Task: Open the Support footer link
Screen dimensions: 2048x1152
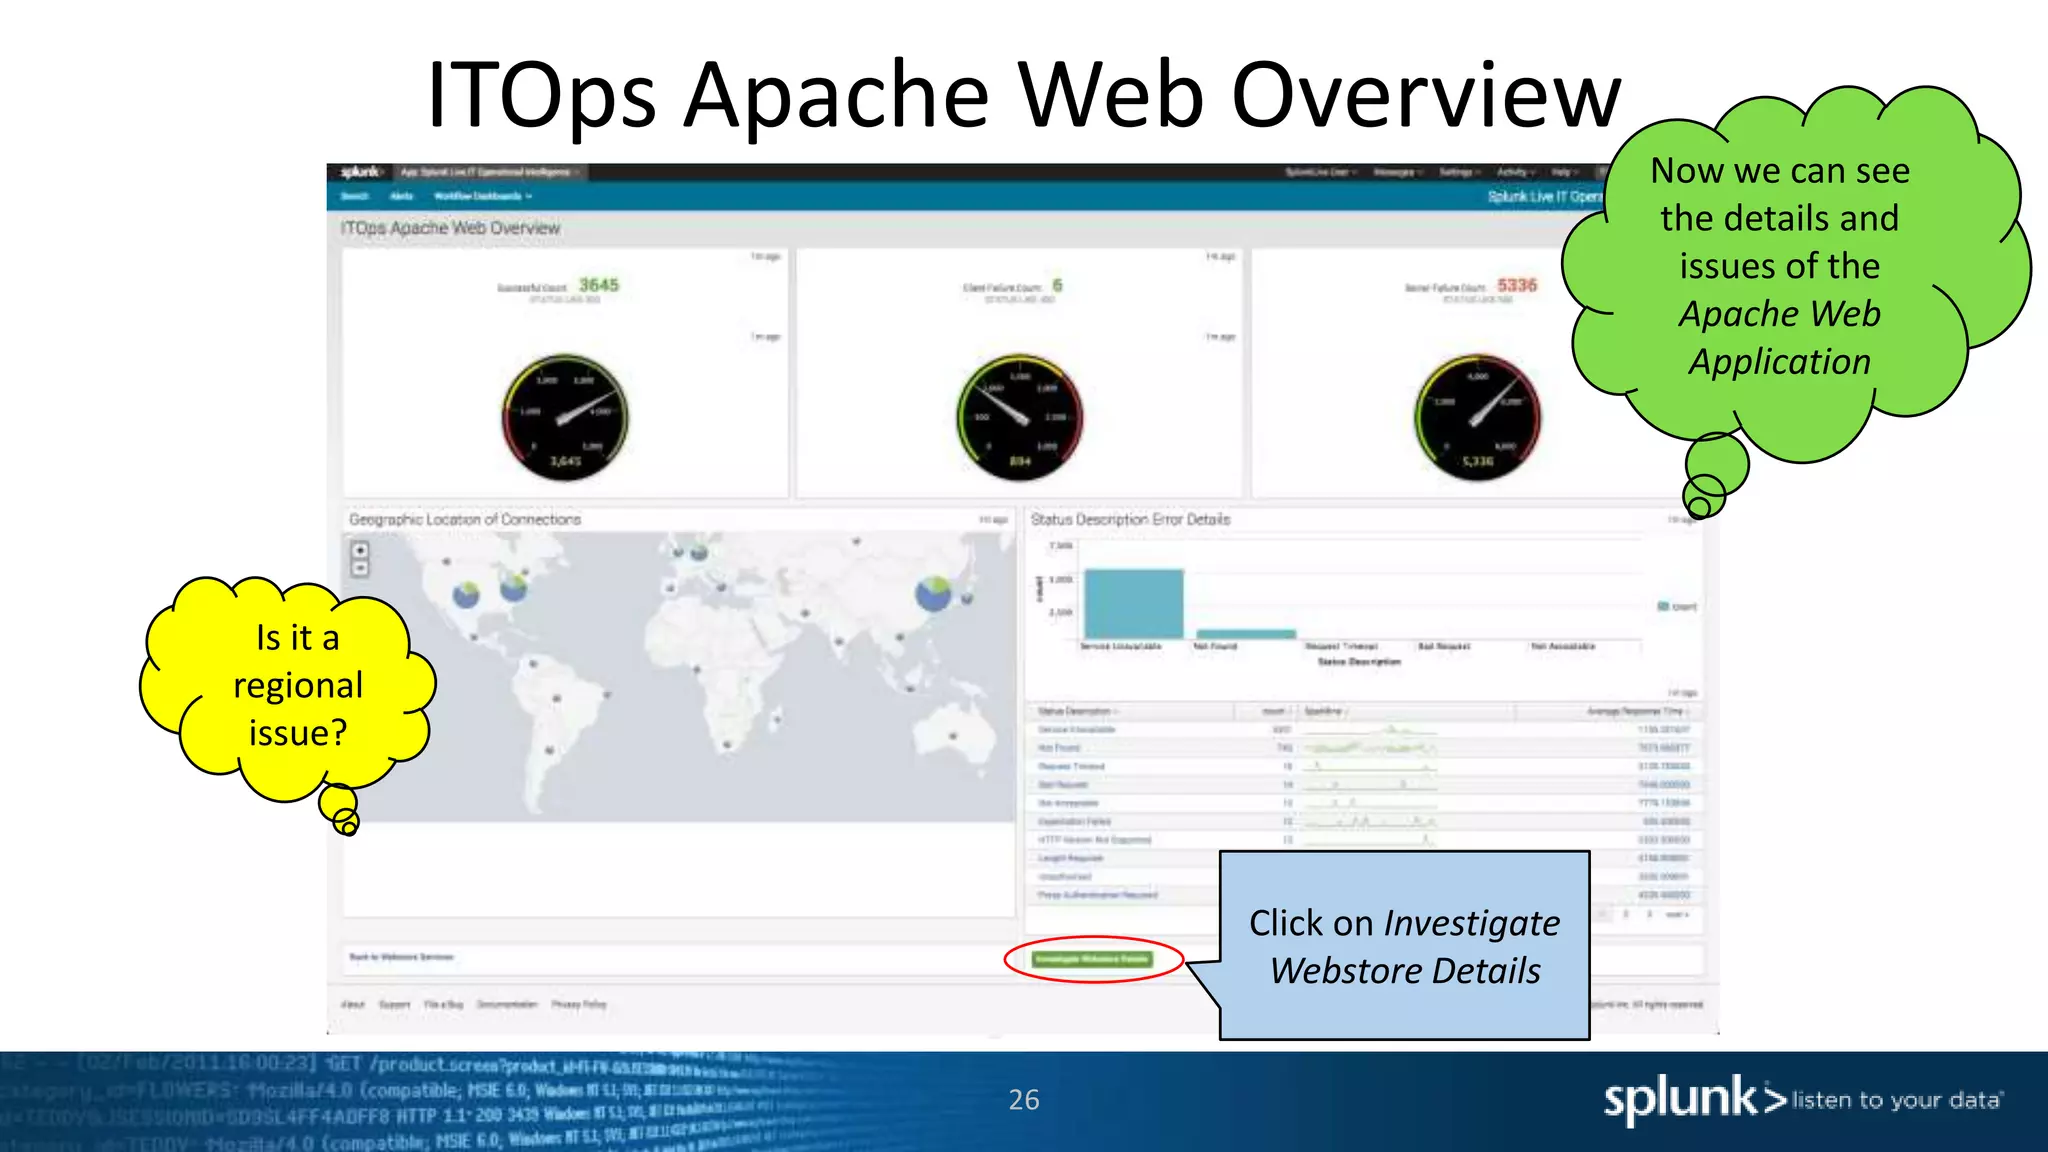Action: (394, 1004)
